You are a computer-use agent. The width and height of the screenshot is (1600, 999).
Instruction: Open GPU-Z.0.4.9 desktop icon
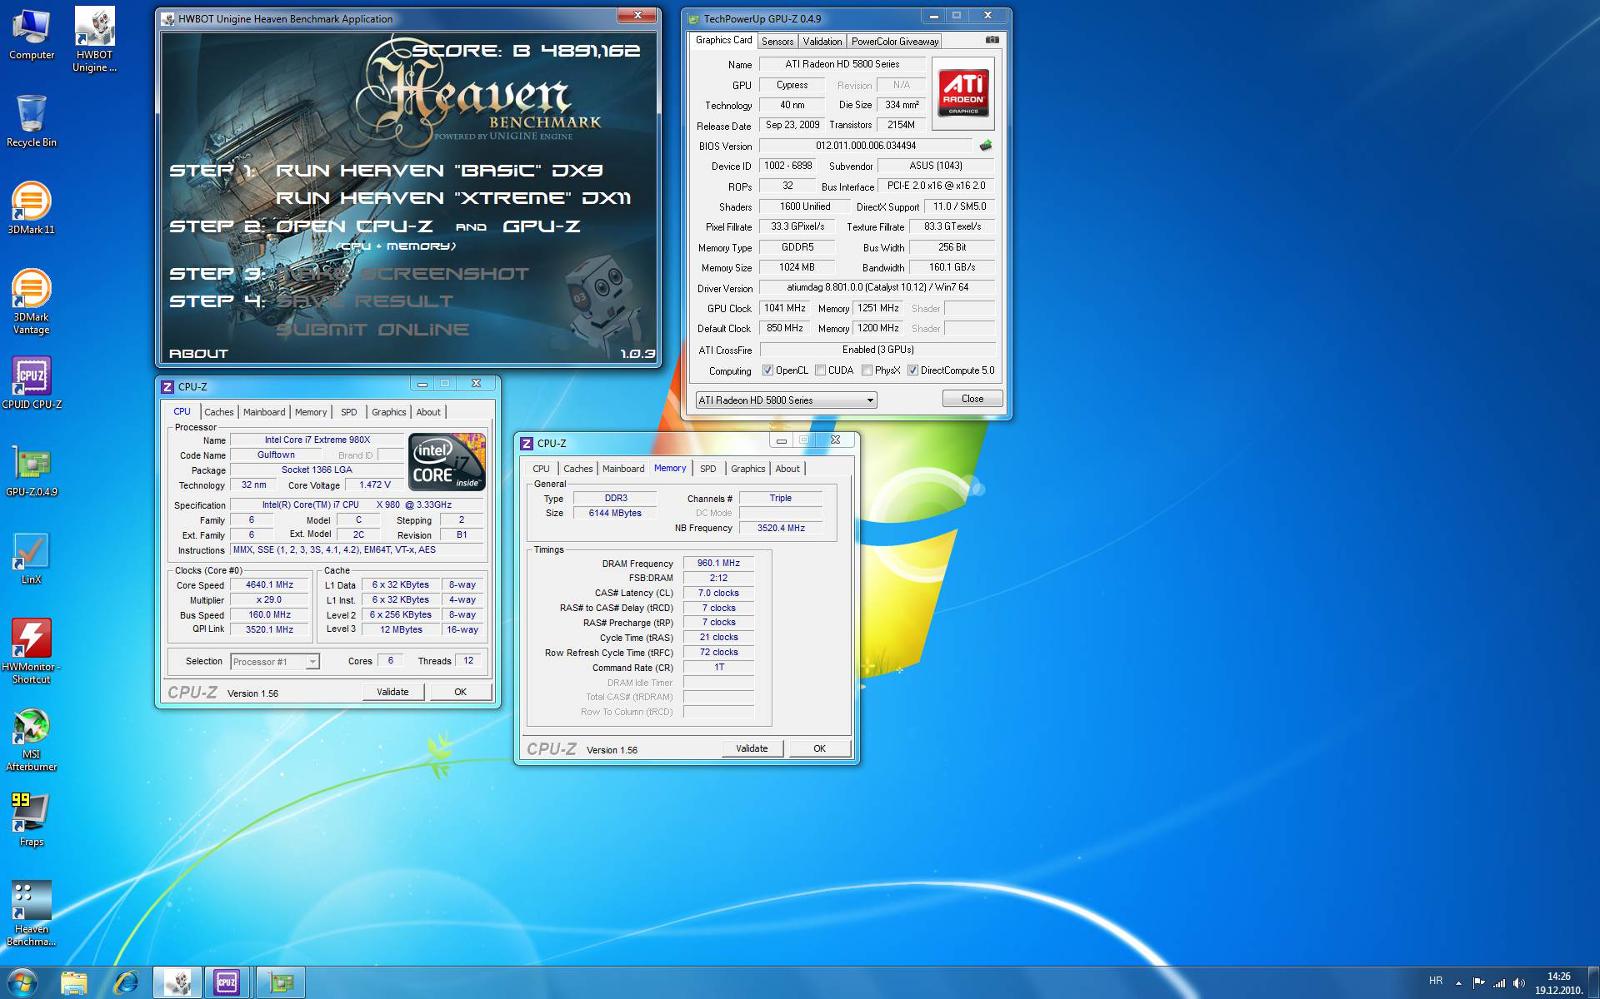31,470
